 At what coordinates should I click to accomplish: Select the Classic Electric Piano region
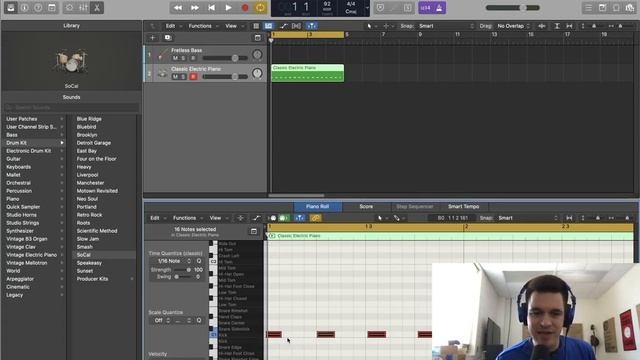pyautogui.click(x=308, y=73)
